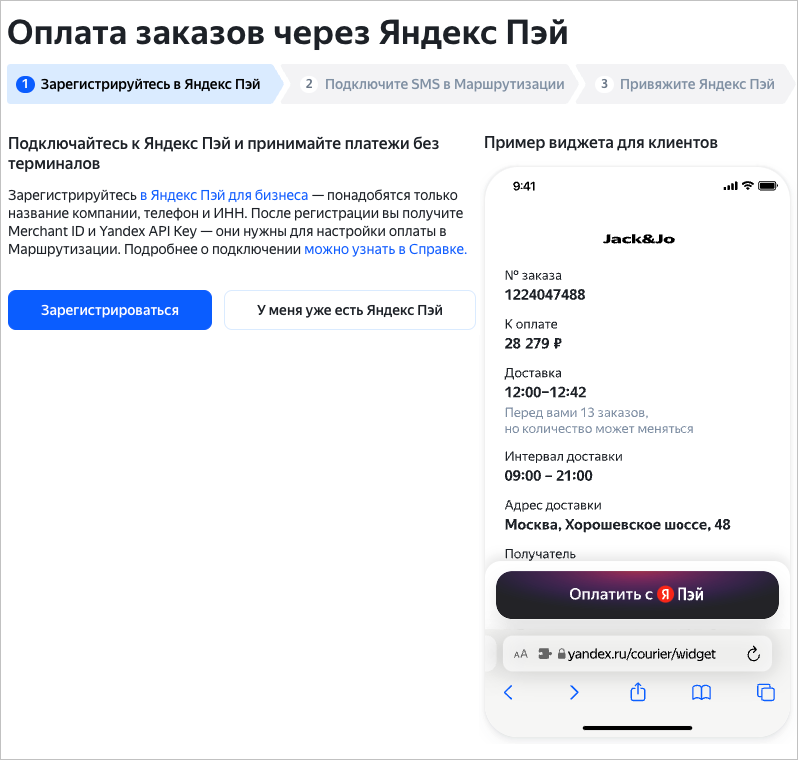Click the lock icon before yandex.ru
This screenshot has width=798, height=760.
562,654
